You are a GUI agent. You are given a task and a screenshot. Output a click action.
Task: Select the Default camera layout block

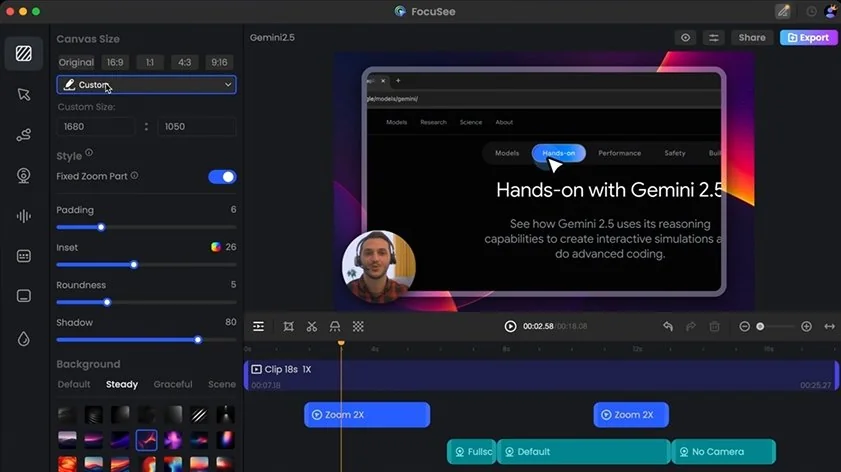(584, 452)
